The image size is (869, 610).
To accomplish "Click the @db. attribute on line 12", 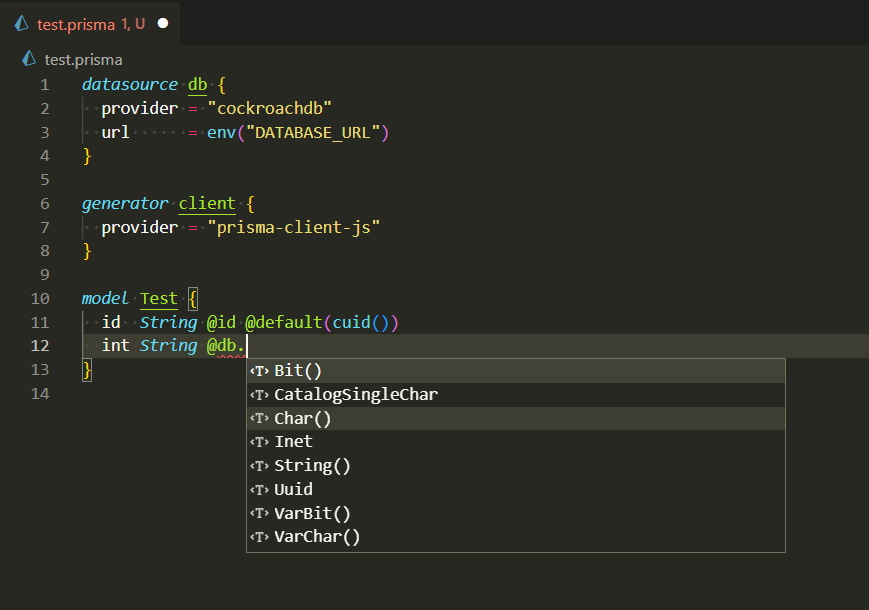I will (226, 346).
